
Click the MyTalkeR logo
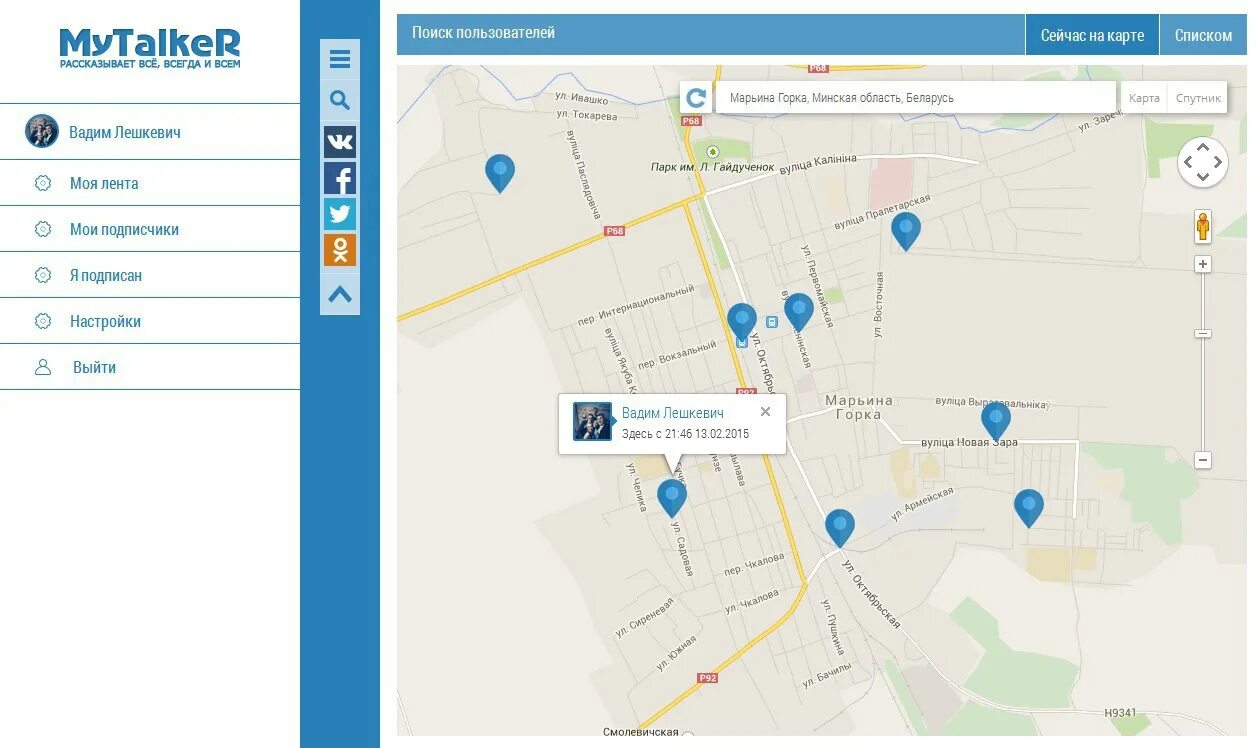[x=150, y=48]
